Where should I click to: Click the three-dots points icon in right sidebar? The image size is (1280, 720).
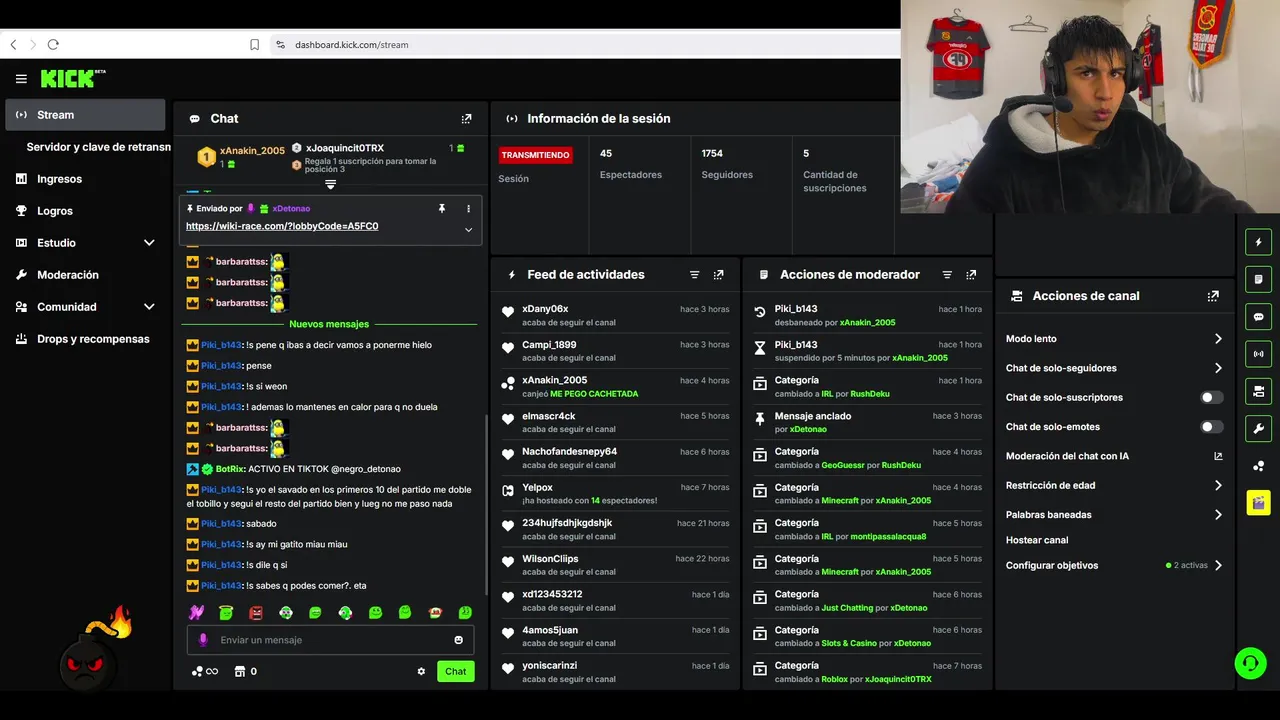(x=1258, y=466)
